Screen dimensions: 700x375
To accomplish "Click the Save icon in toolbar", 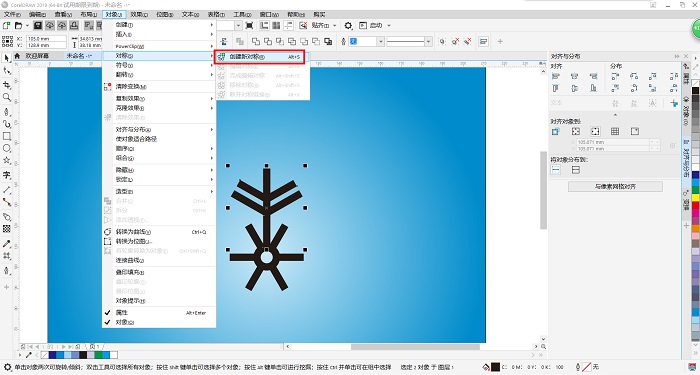I will [x=38, y=25].
